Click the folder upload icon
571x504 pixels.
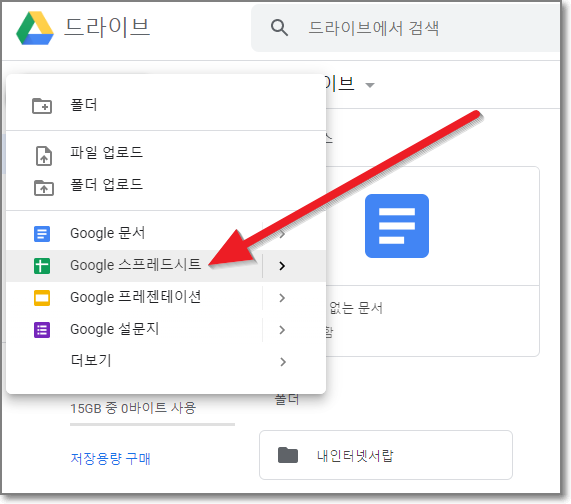[44, 188]
